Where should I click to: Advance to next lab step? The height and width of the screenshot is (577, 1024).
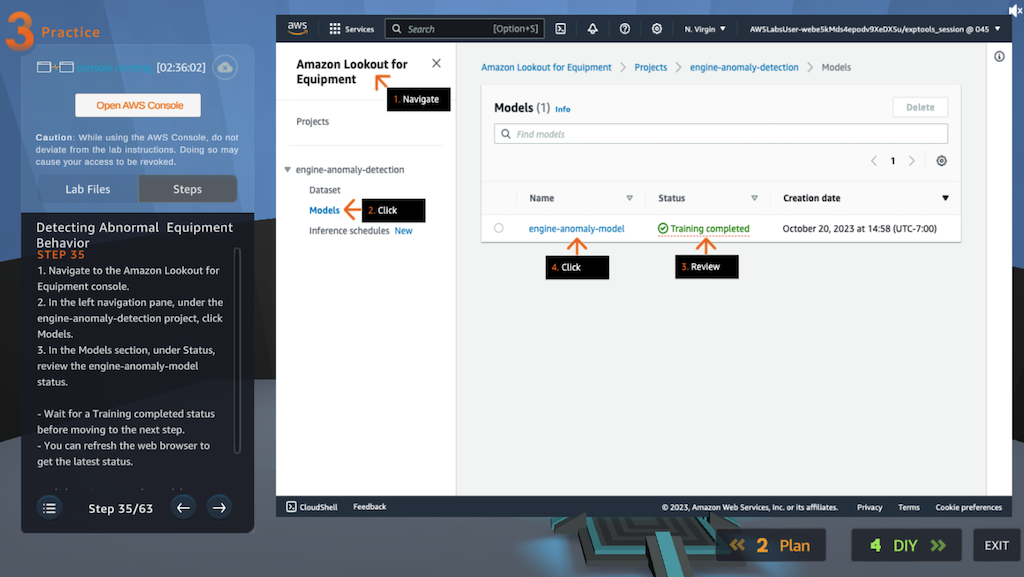[x=219, y=507]
